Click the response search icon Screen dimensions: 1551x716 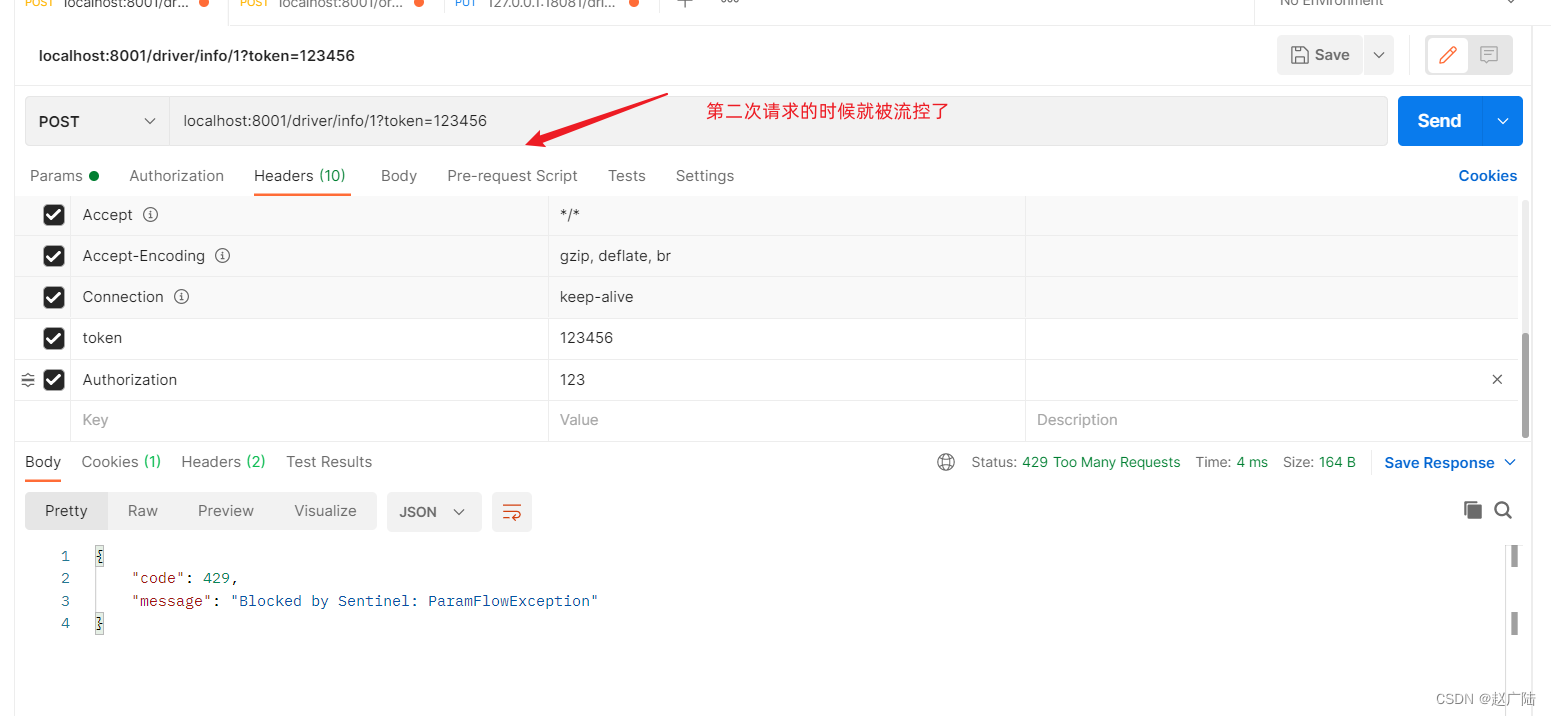[1503, 510]
